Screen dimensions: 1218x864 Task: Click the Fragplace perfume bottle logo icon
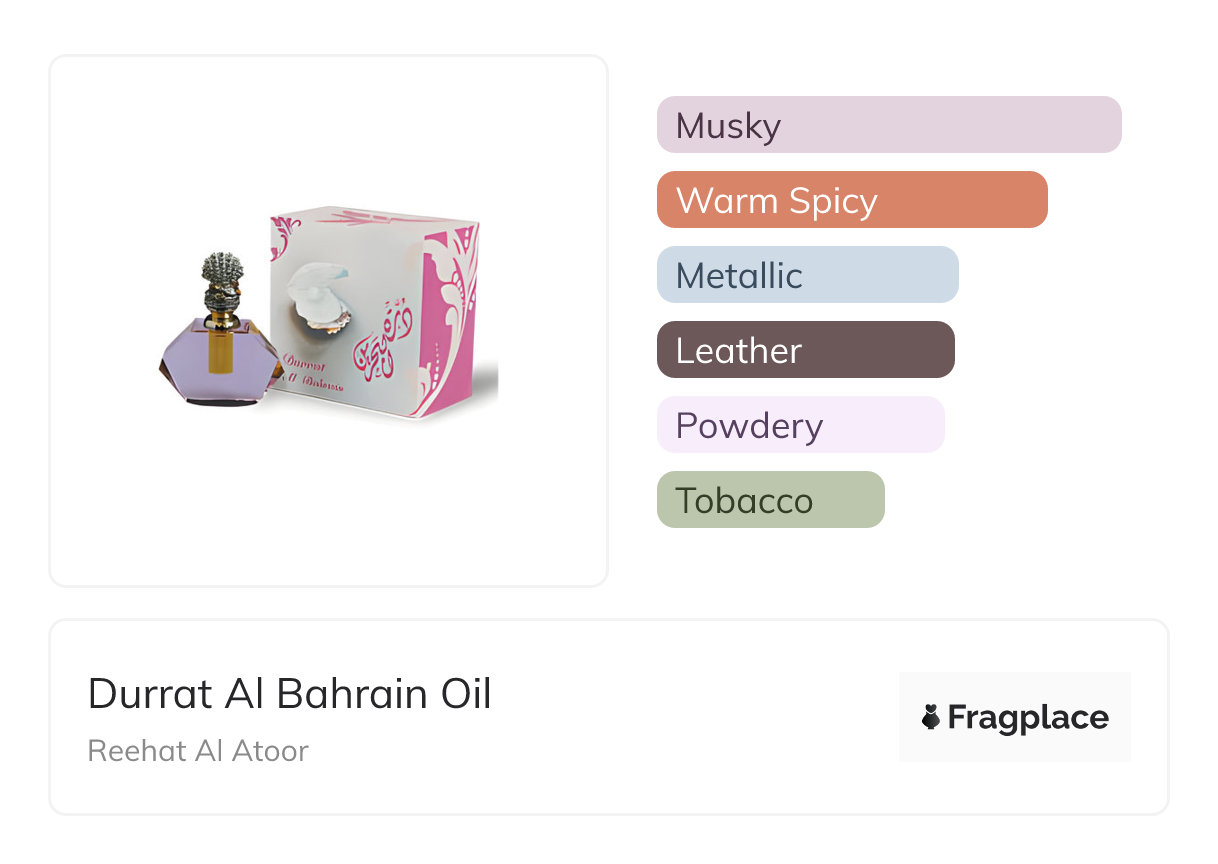coord(931,717)
